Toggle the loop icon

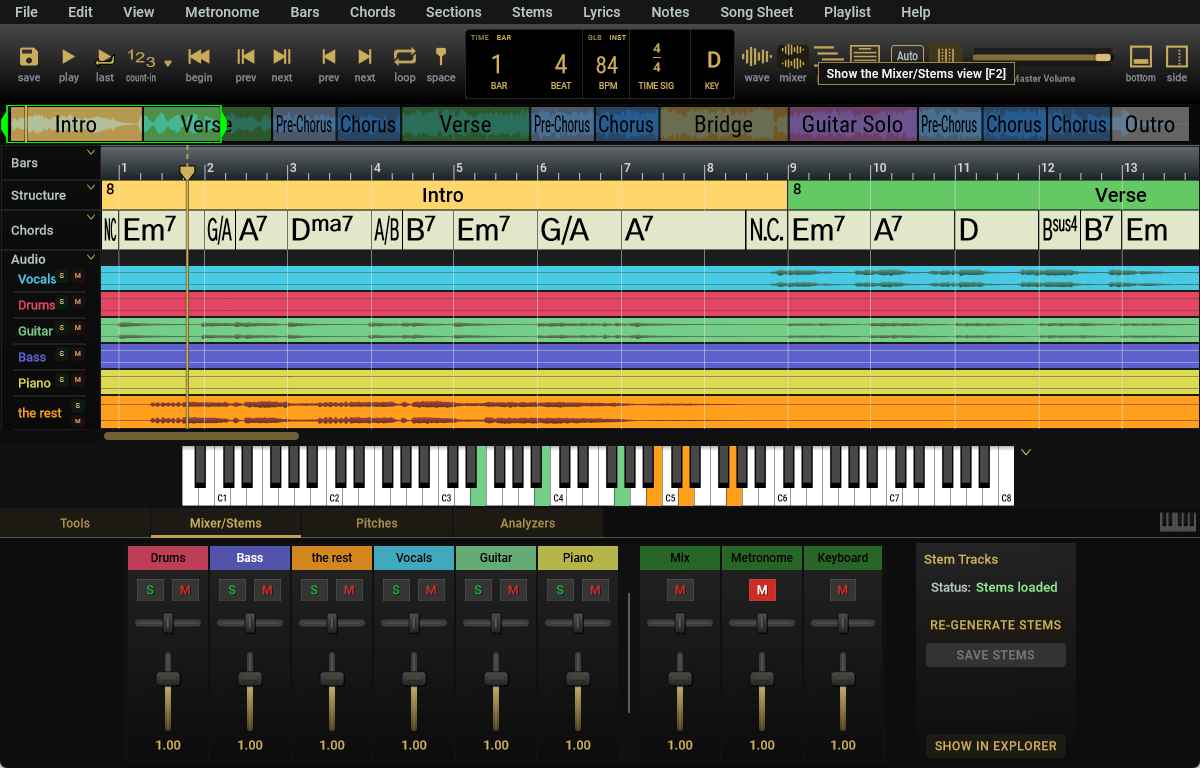pyautogui.click(x=405, y=57)
